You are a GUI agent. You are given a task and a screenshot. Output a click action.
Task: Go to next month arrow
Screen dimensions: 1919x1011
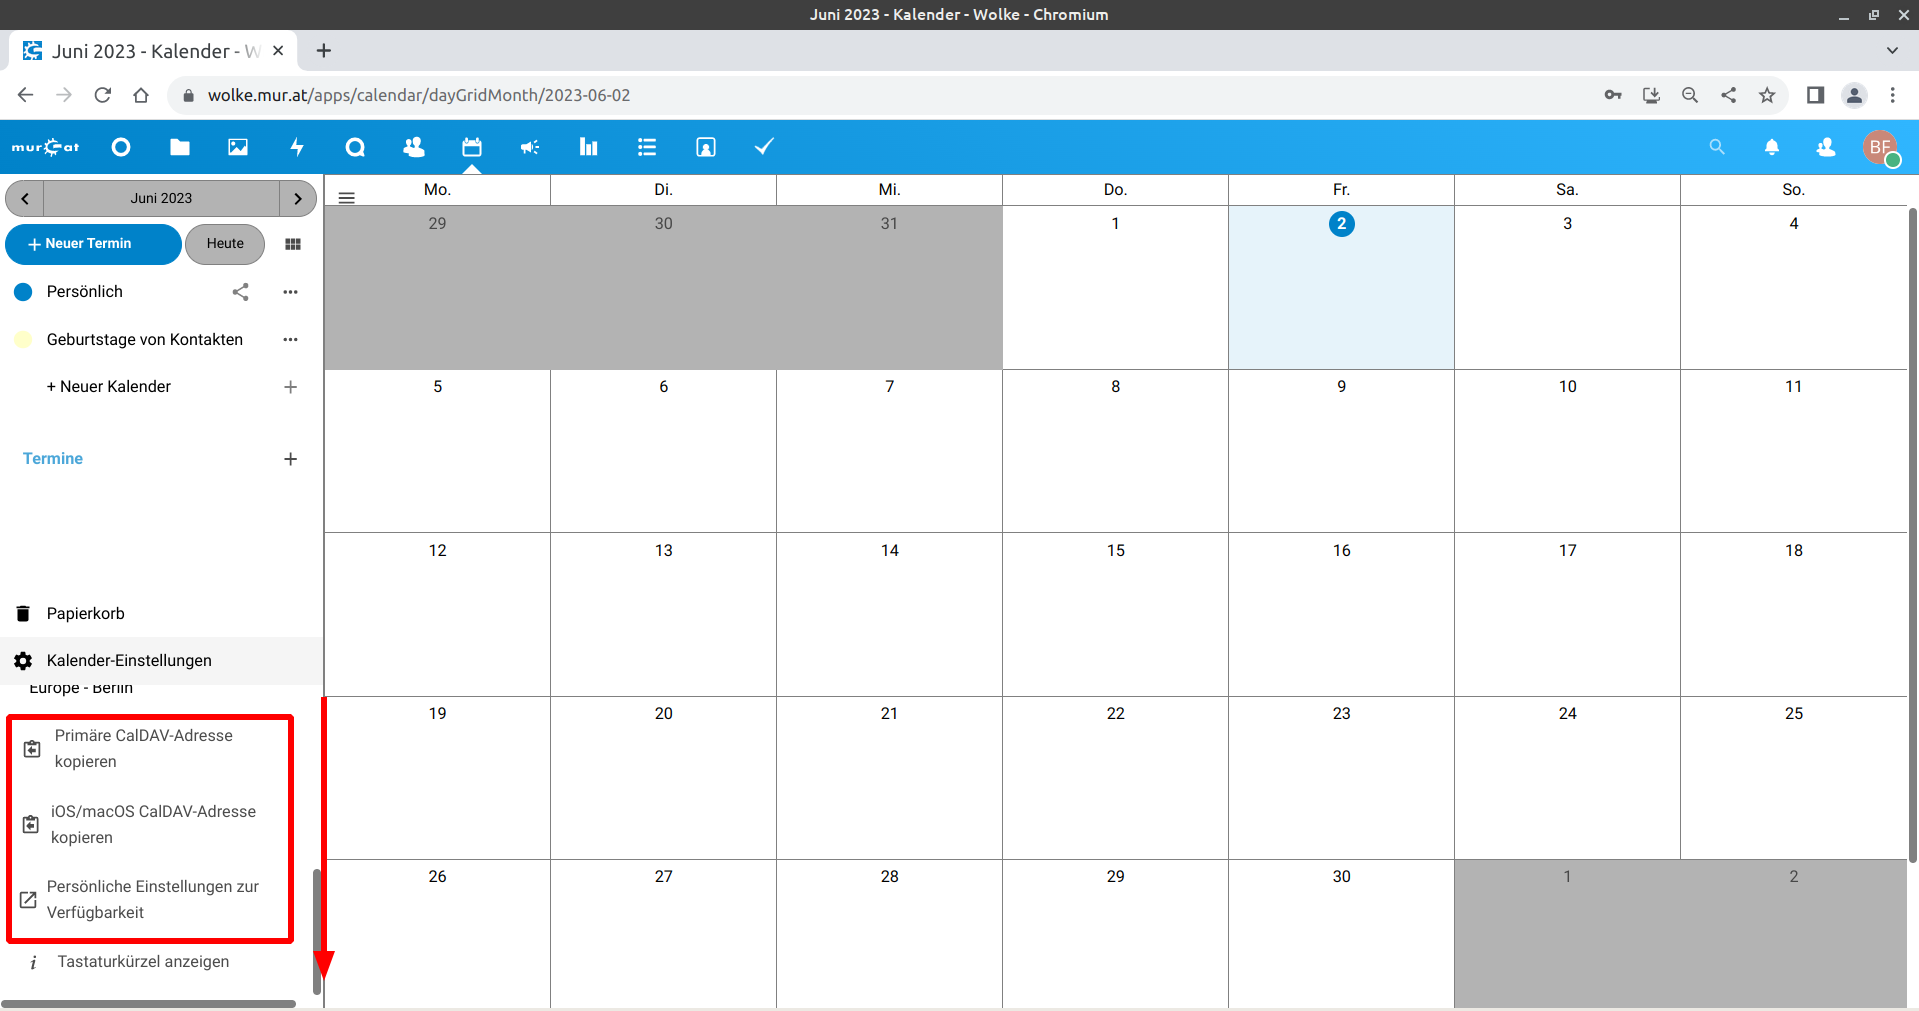pyautogui.click(x=298, y=198)
